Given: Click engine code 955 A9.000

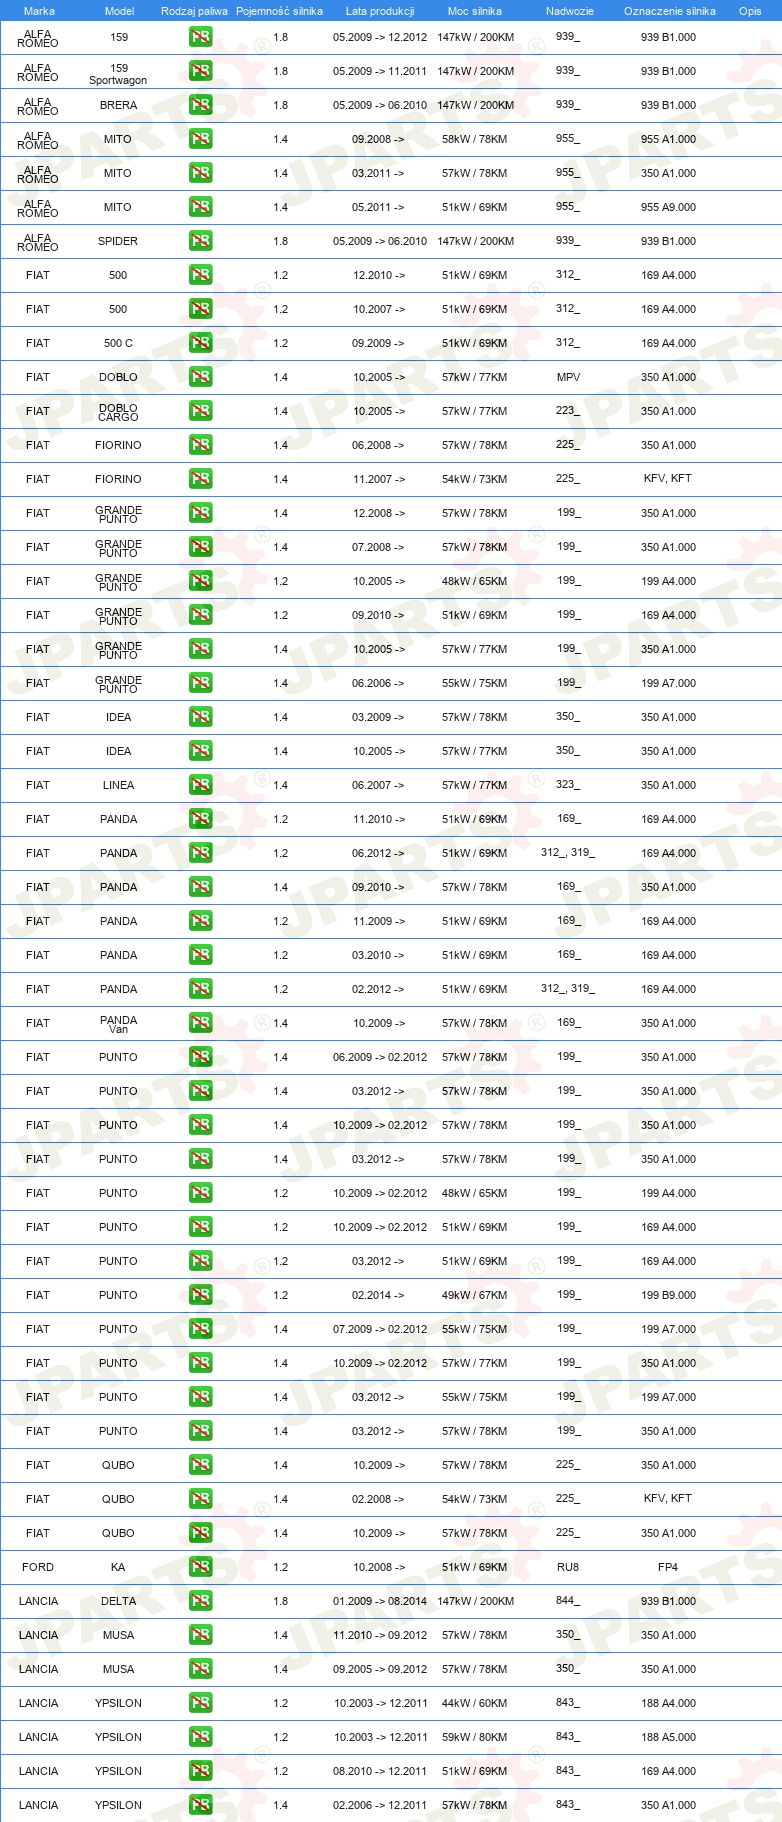Looking at the screenshot, I should pos(668,207).
